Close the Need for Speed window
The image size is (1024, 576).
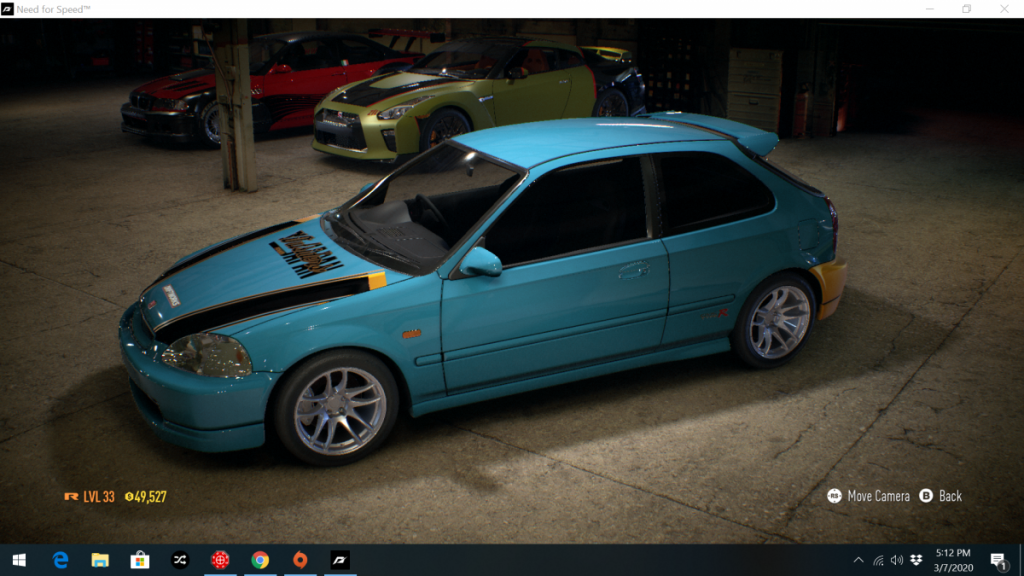[x=1004, y=8]
